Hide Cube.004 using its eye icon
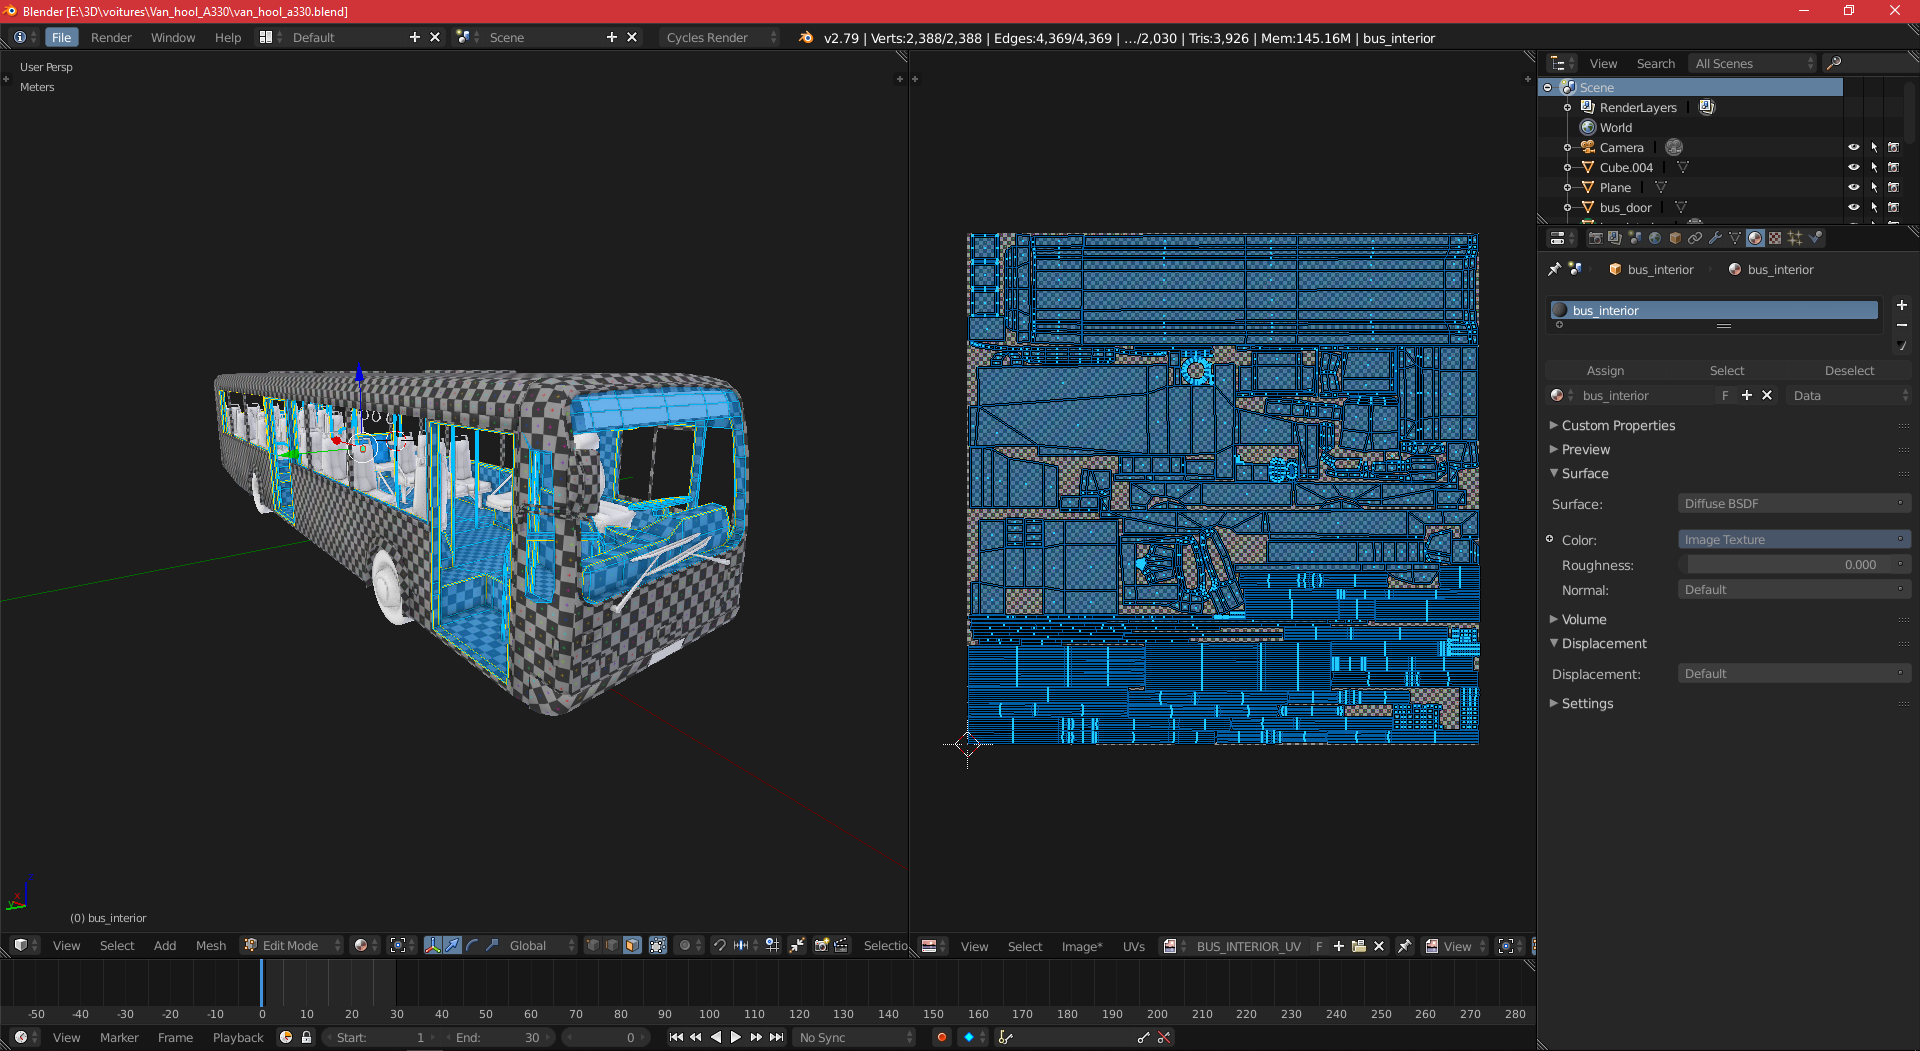The height and width of the screenshot is (1051, 1920). 1853,168
